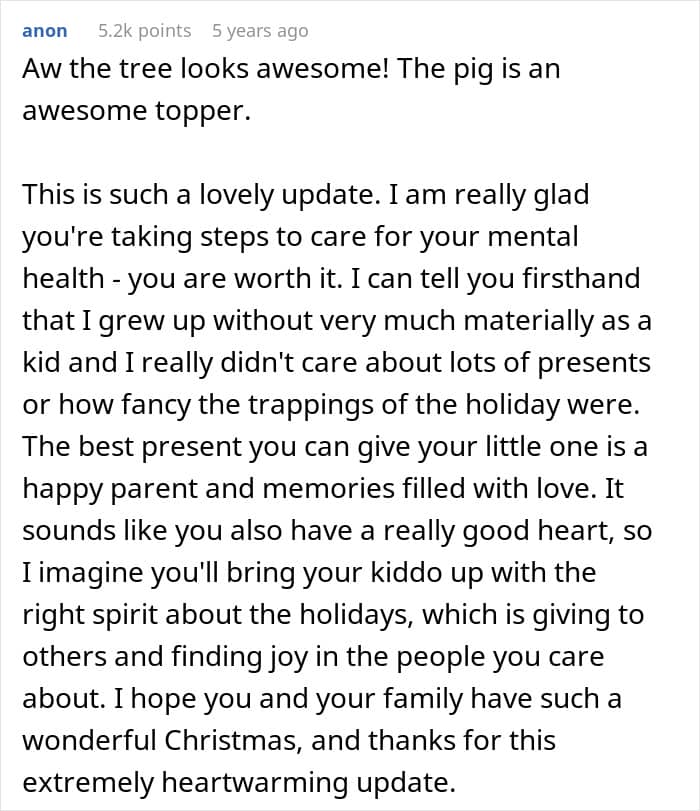This screenshot has height=811, width=700.
Task: Click the words "wonderful Christmas"
Action: coord(199,740)
